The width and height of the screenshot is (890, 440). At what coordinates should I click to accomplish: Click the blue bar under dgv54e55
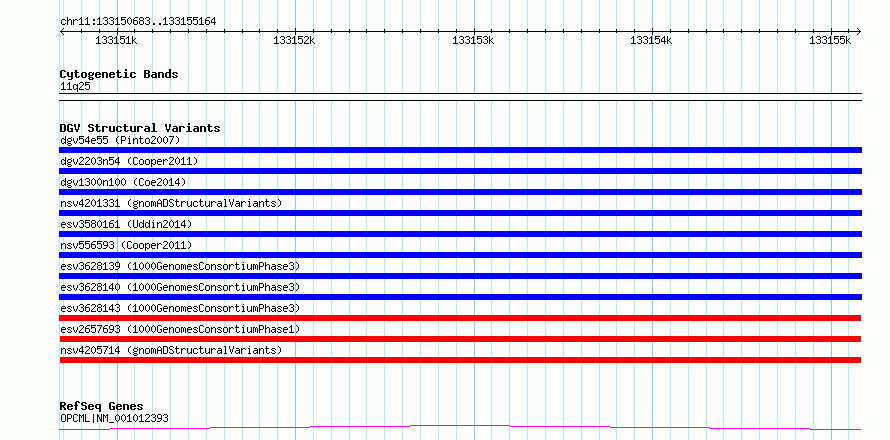461,150
